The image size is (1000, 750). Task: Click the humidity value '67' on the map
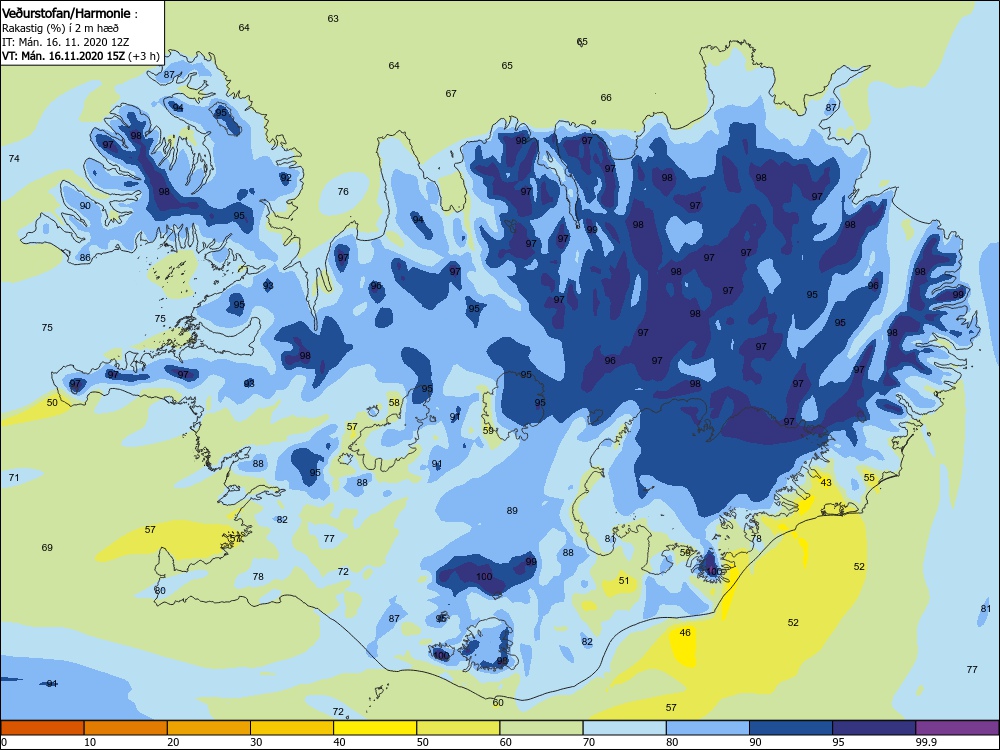point(451,94)
